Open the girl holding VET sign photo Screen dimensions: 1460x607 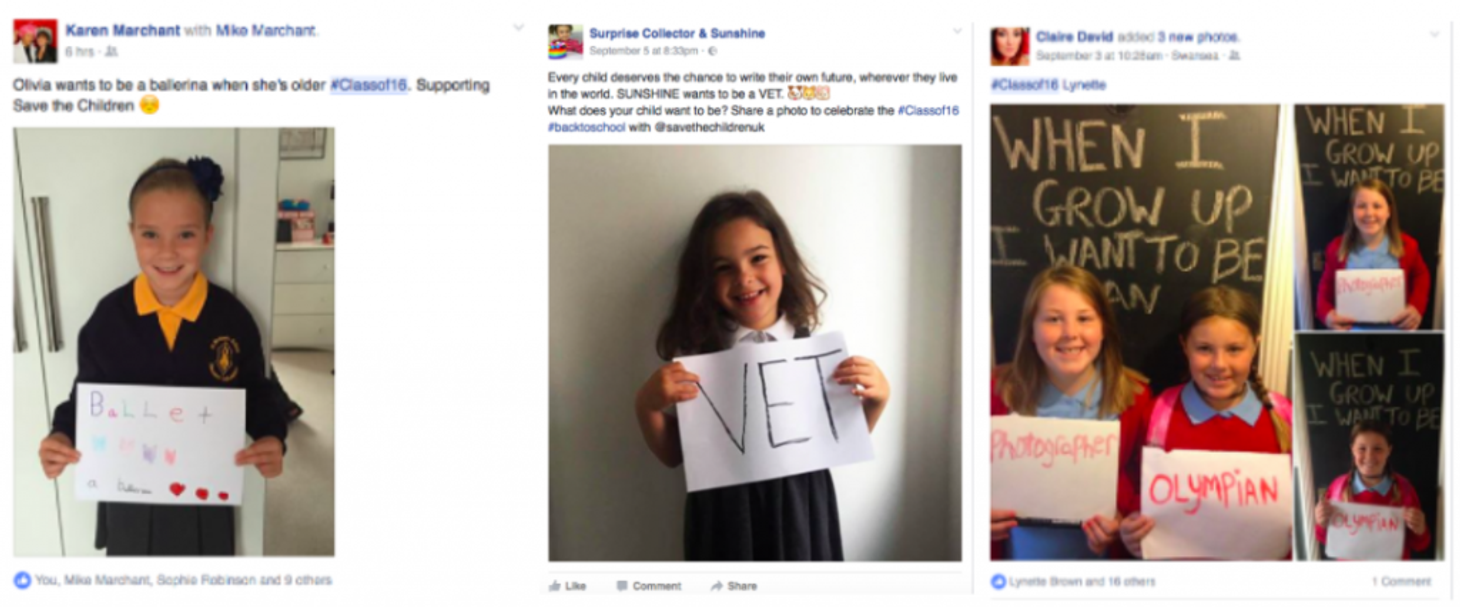point(755,353)
